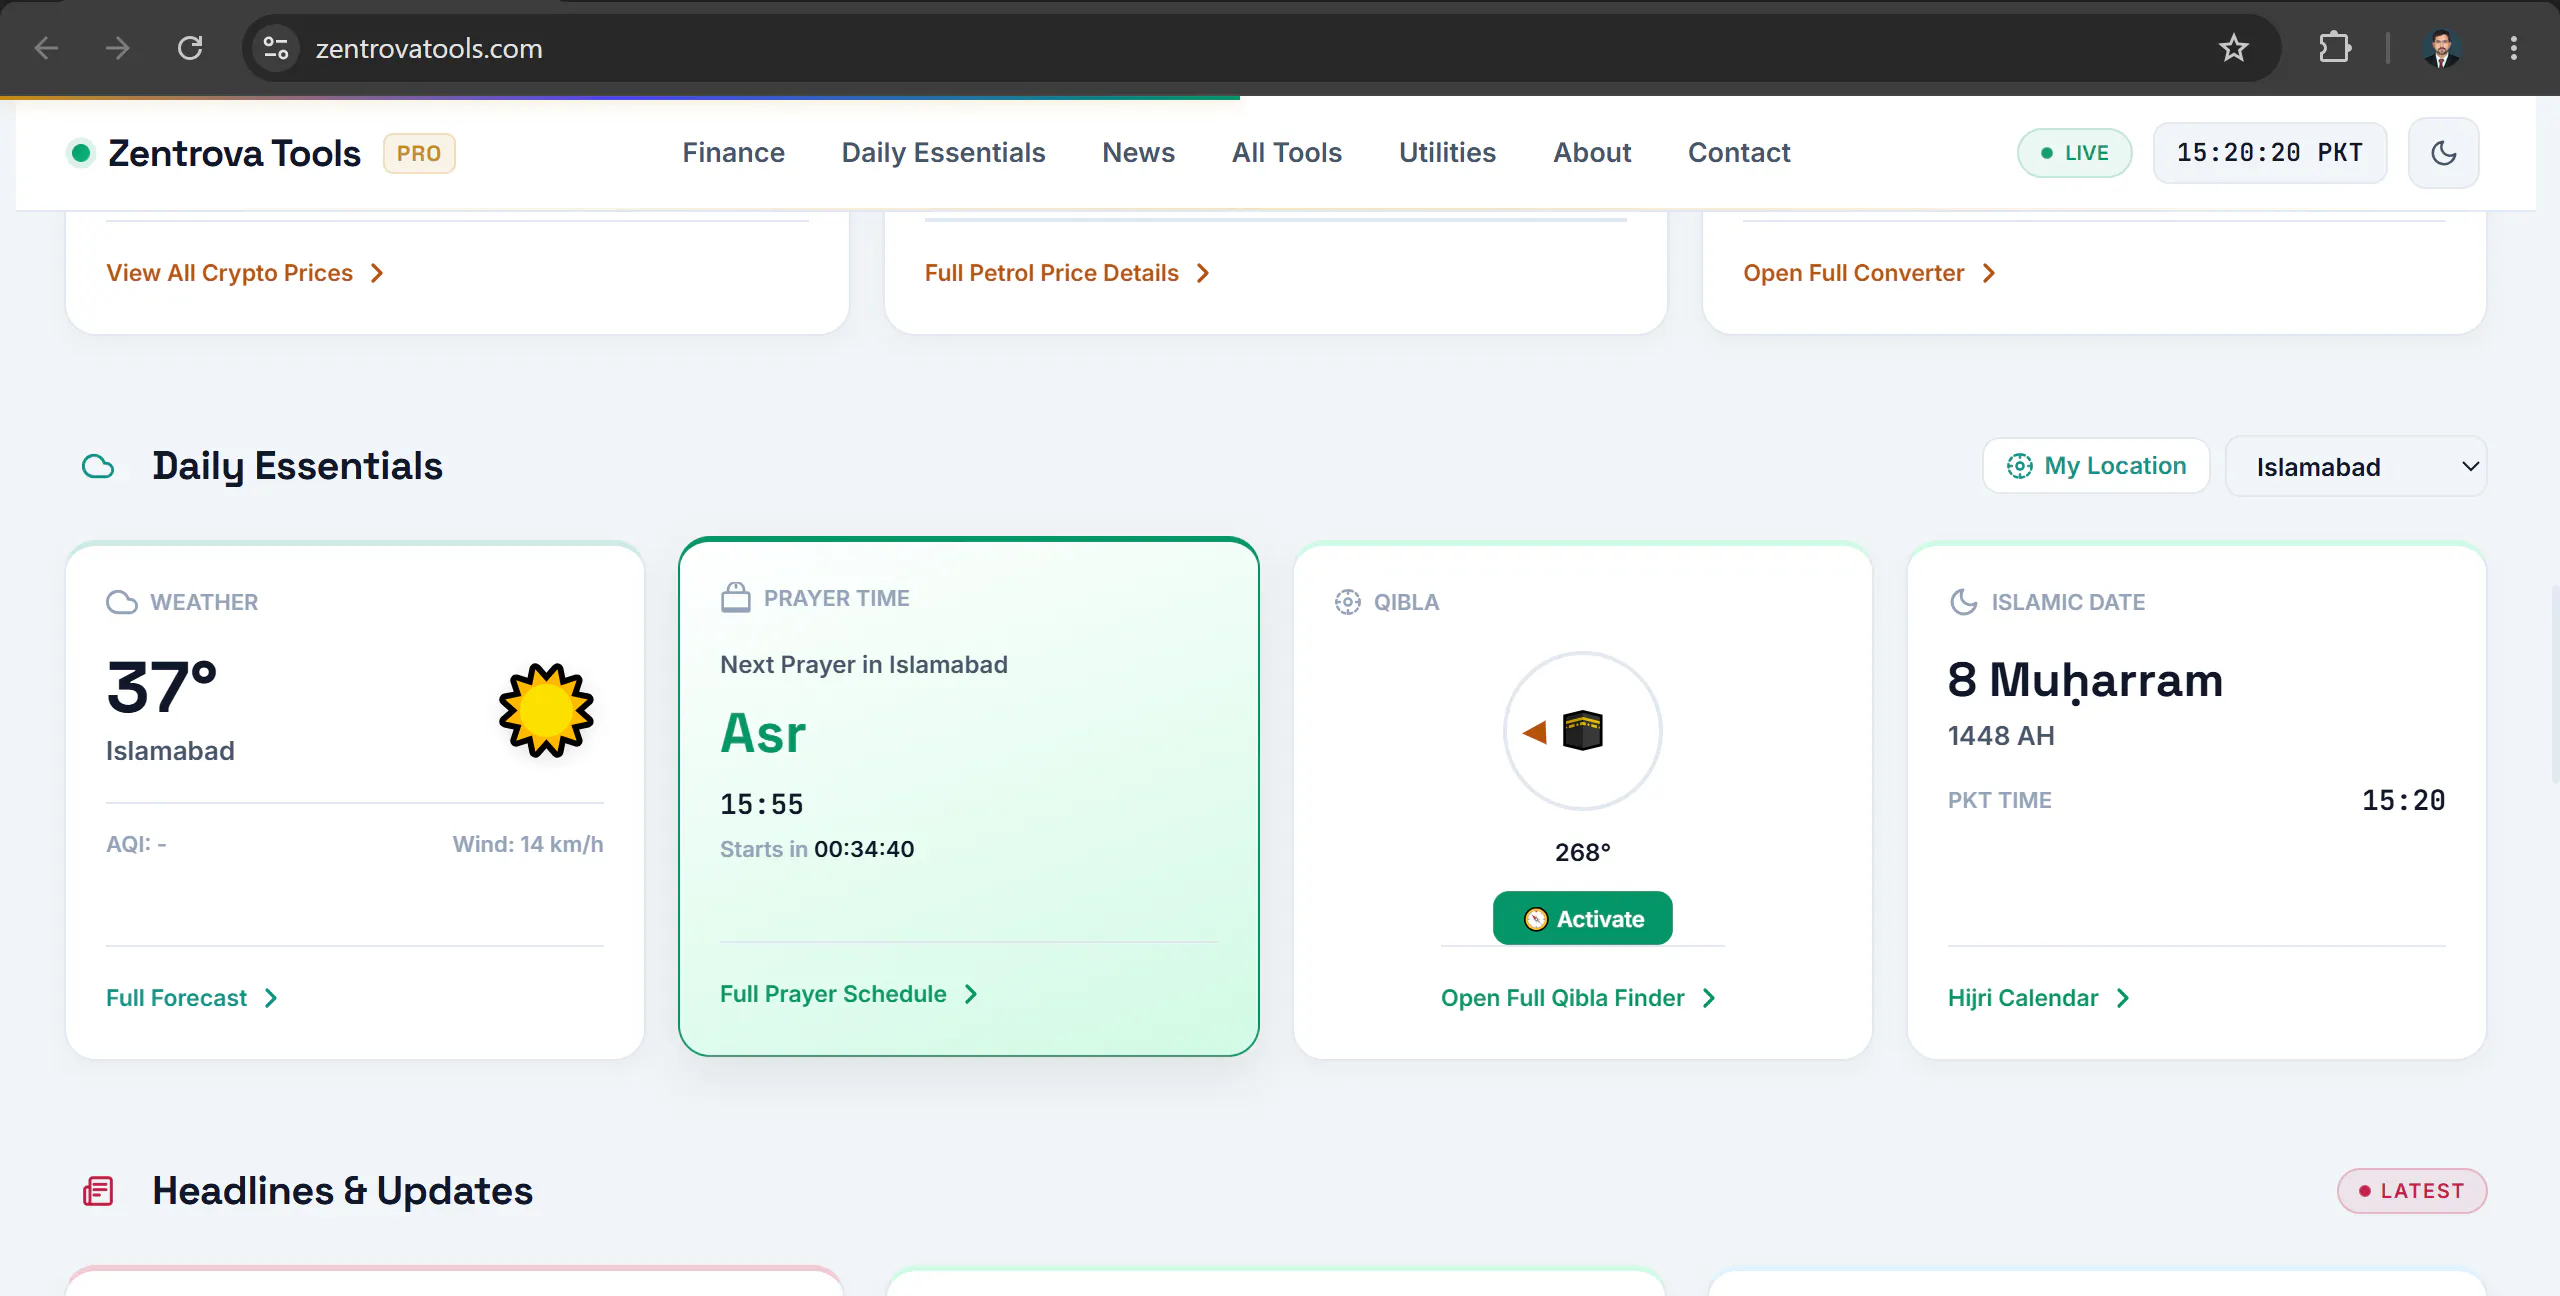
Task: Open View All Crypto Prices
Action: coord(245,273)
